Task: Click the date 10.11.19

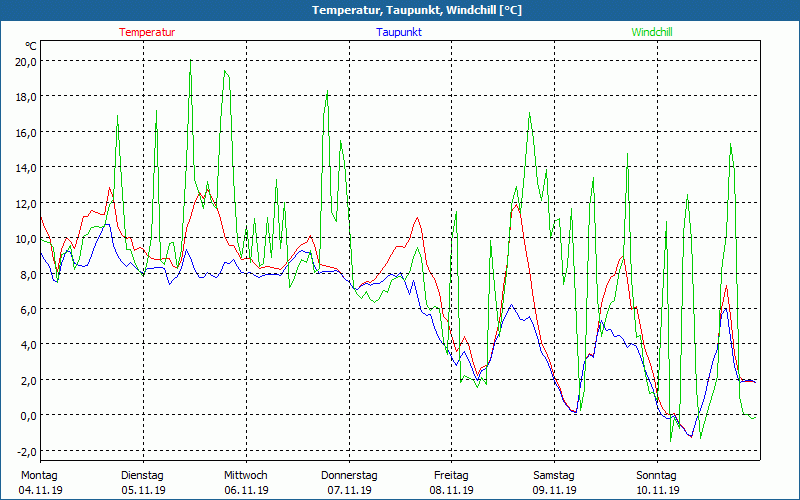Action: tap(657, 490)
